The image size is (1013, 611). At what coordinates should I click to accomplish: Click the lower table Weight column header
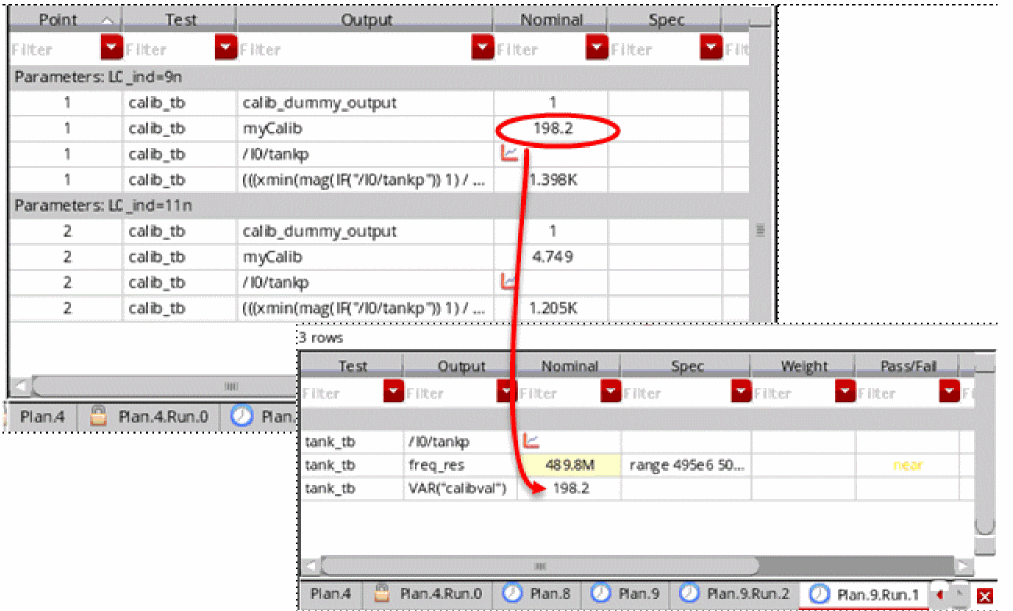(803, 366)
